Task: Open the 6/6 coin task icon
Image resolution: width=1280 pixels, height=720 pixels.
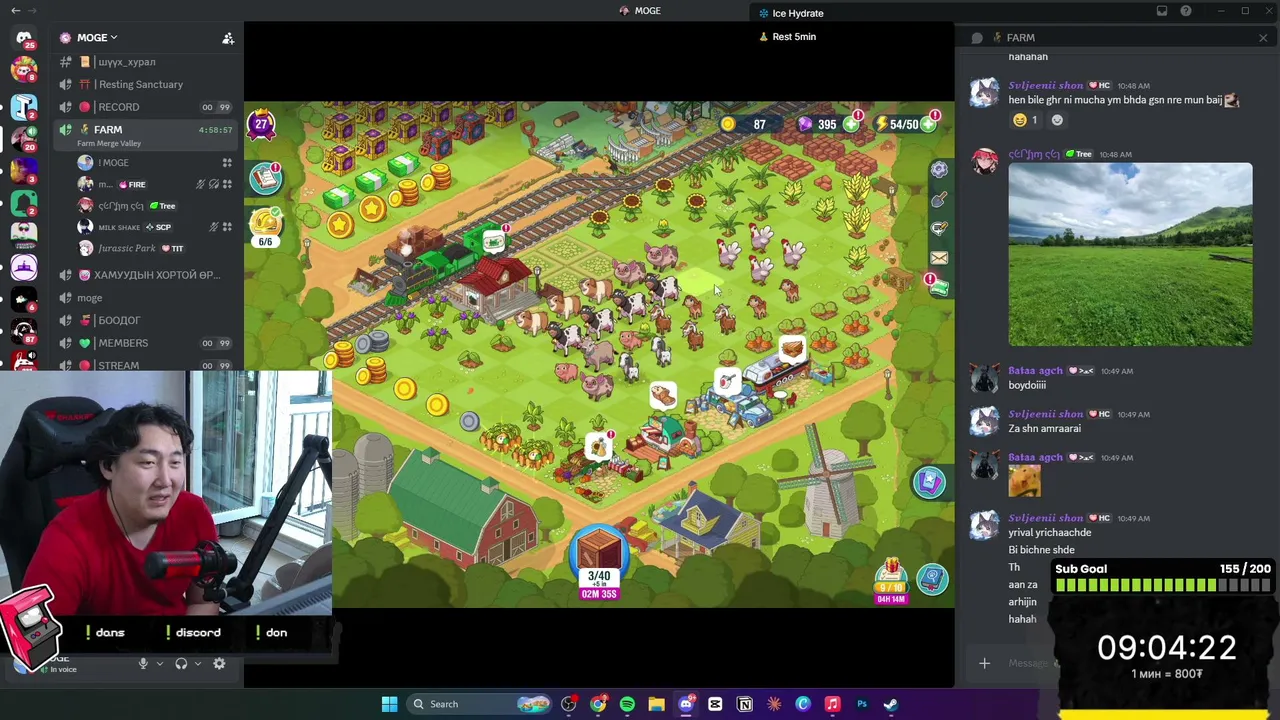Action: (x=266, y=227)
